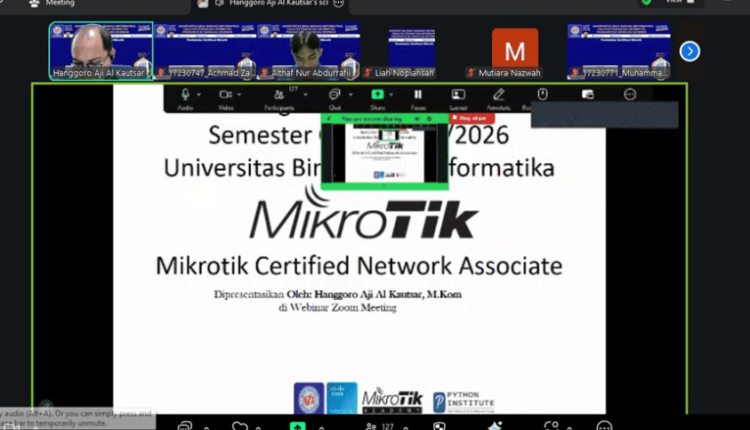Select Mutiara Nazwah avatar tile
The width and height of the screenshot is (750, 430).
tap(515, 51)
